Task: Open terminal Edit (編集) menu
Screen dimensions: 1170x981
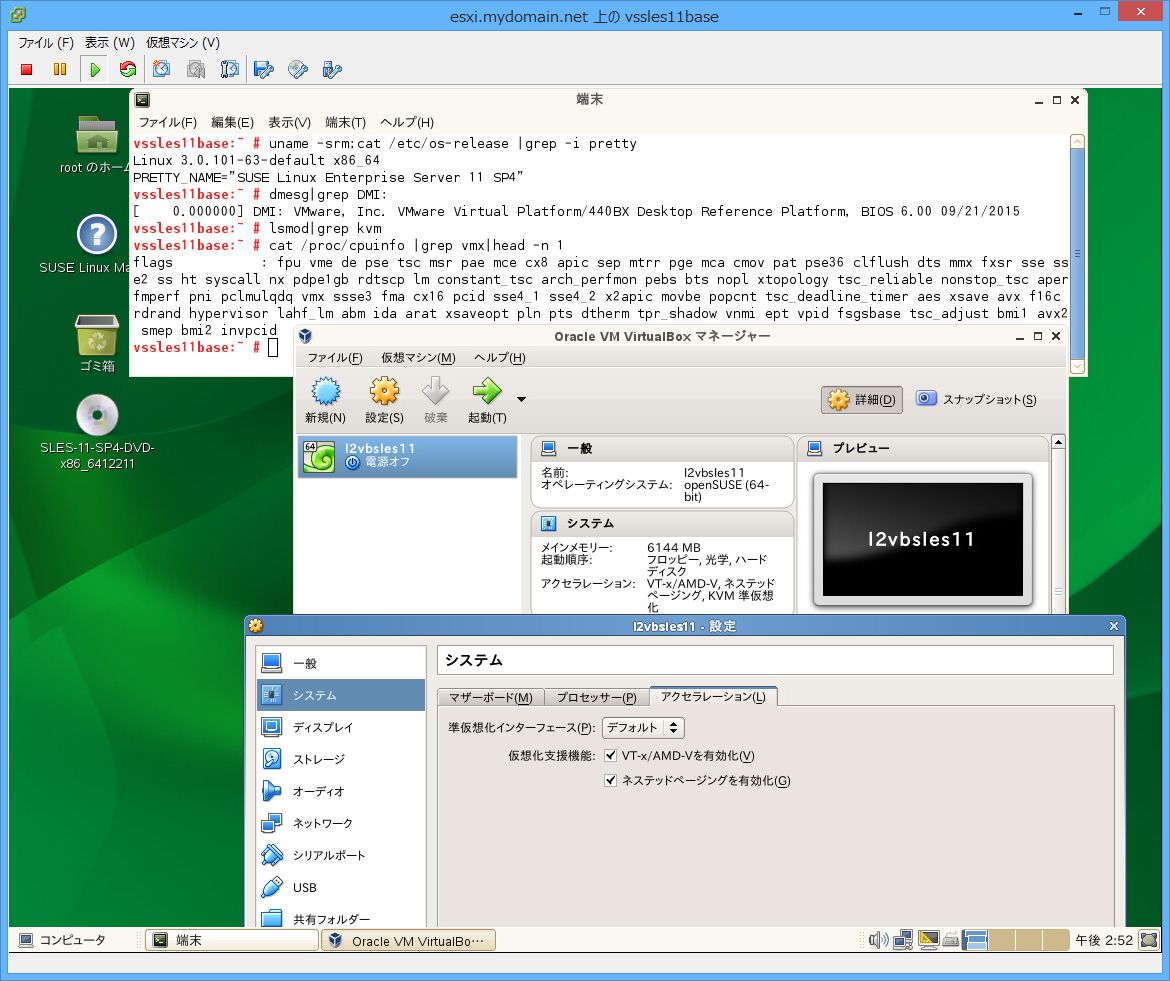Action: click(x=232, y=122)
